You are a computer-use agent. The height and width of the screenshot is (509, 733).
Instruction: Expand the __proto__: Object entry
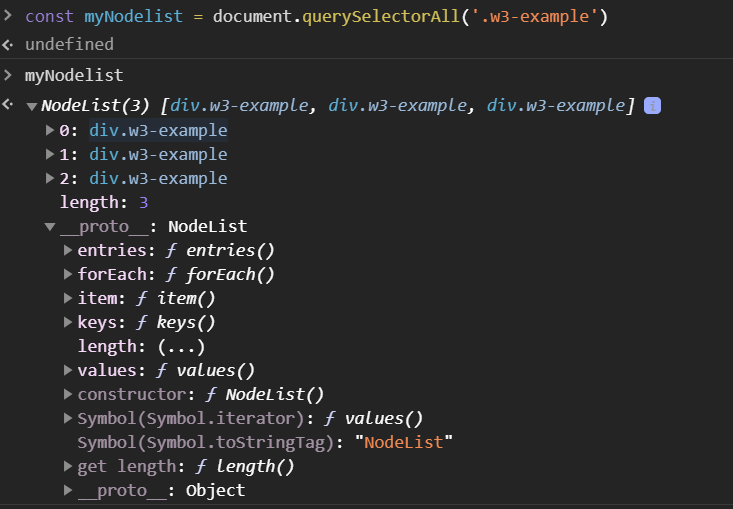click(68, 490)
